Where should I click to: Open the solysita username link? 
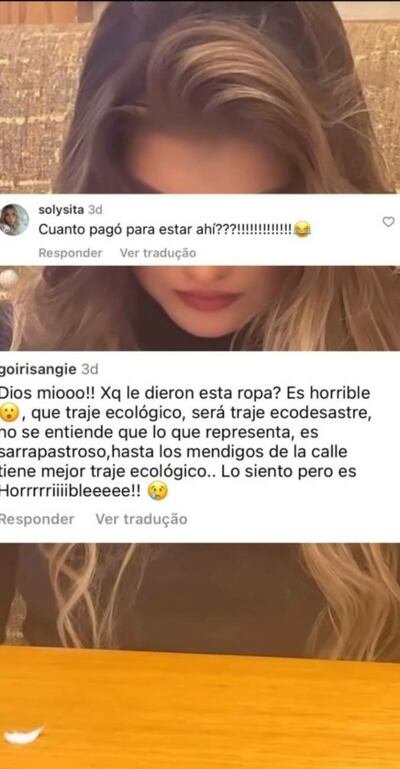[x=61, y=210]
